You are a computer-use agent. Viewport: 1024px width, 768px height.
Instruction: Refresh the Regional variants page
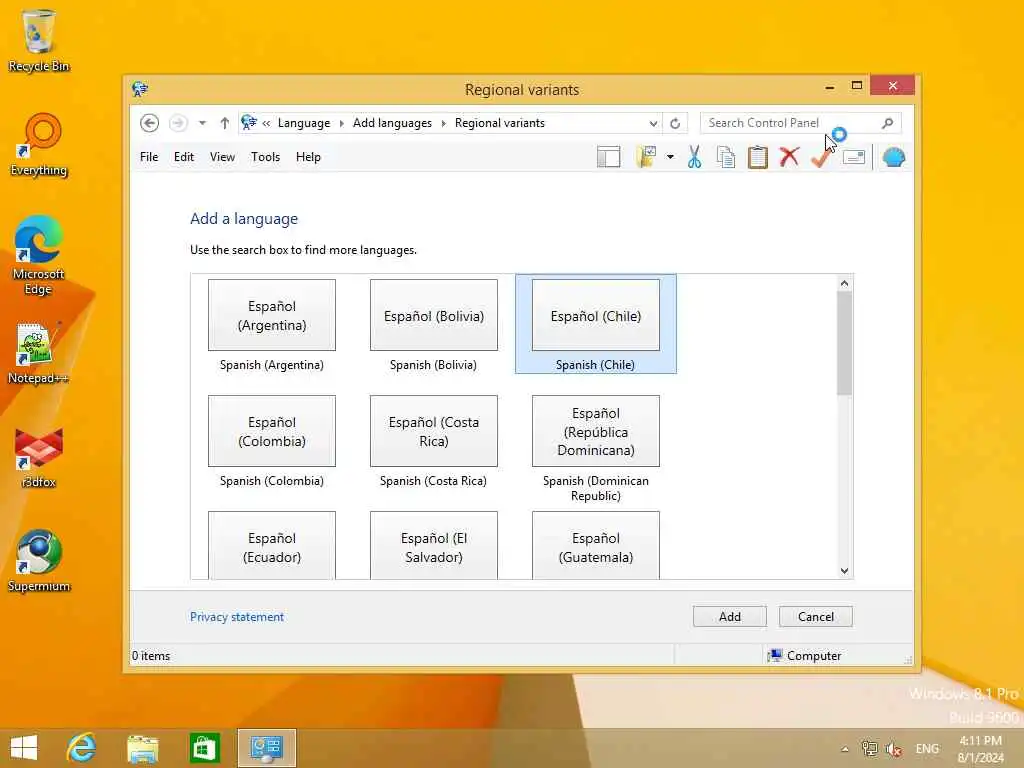(x=675, y=123)
